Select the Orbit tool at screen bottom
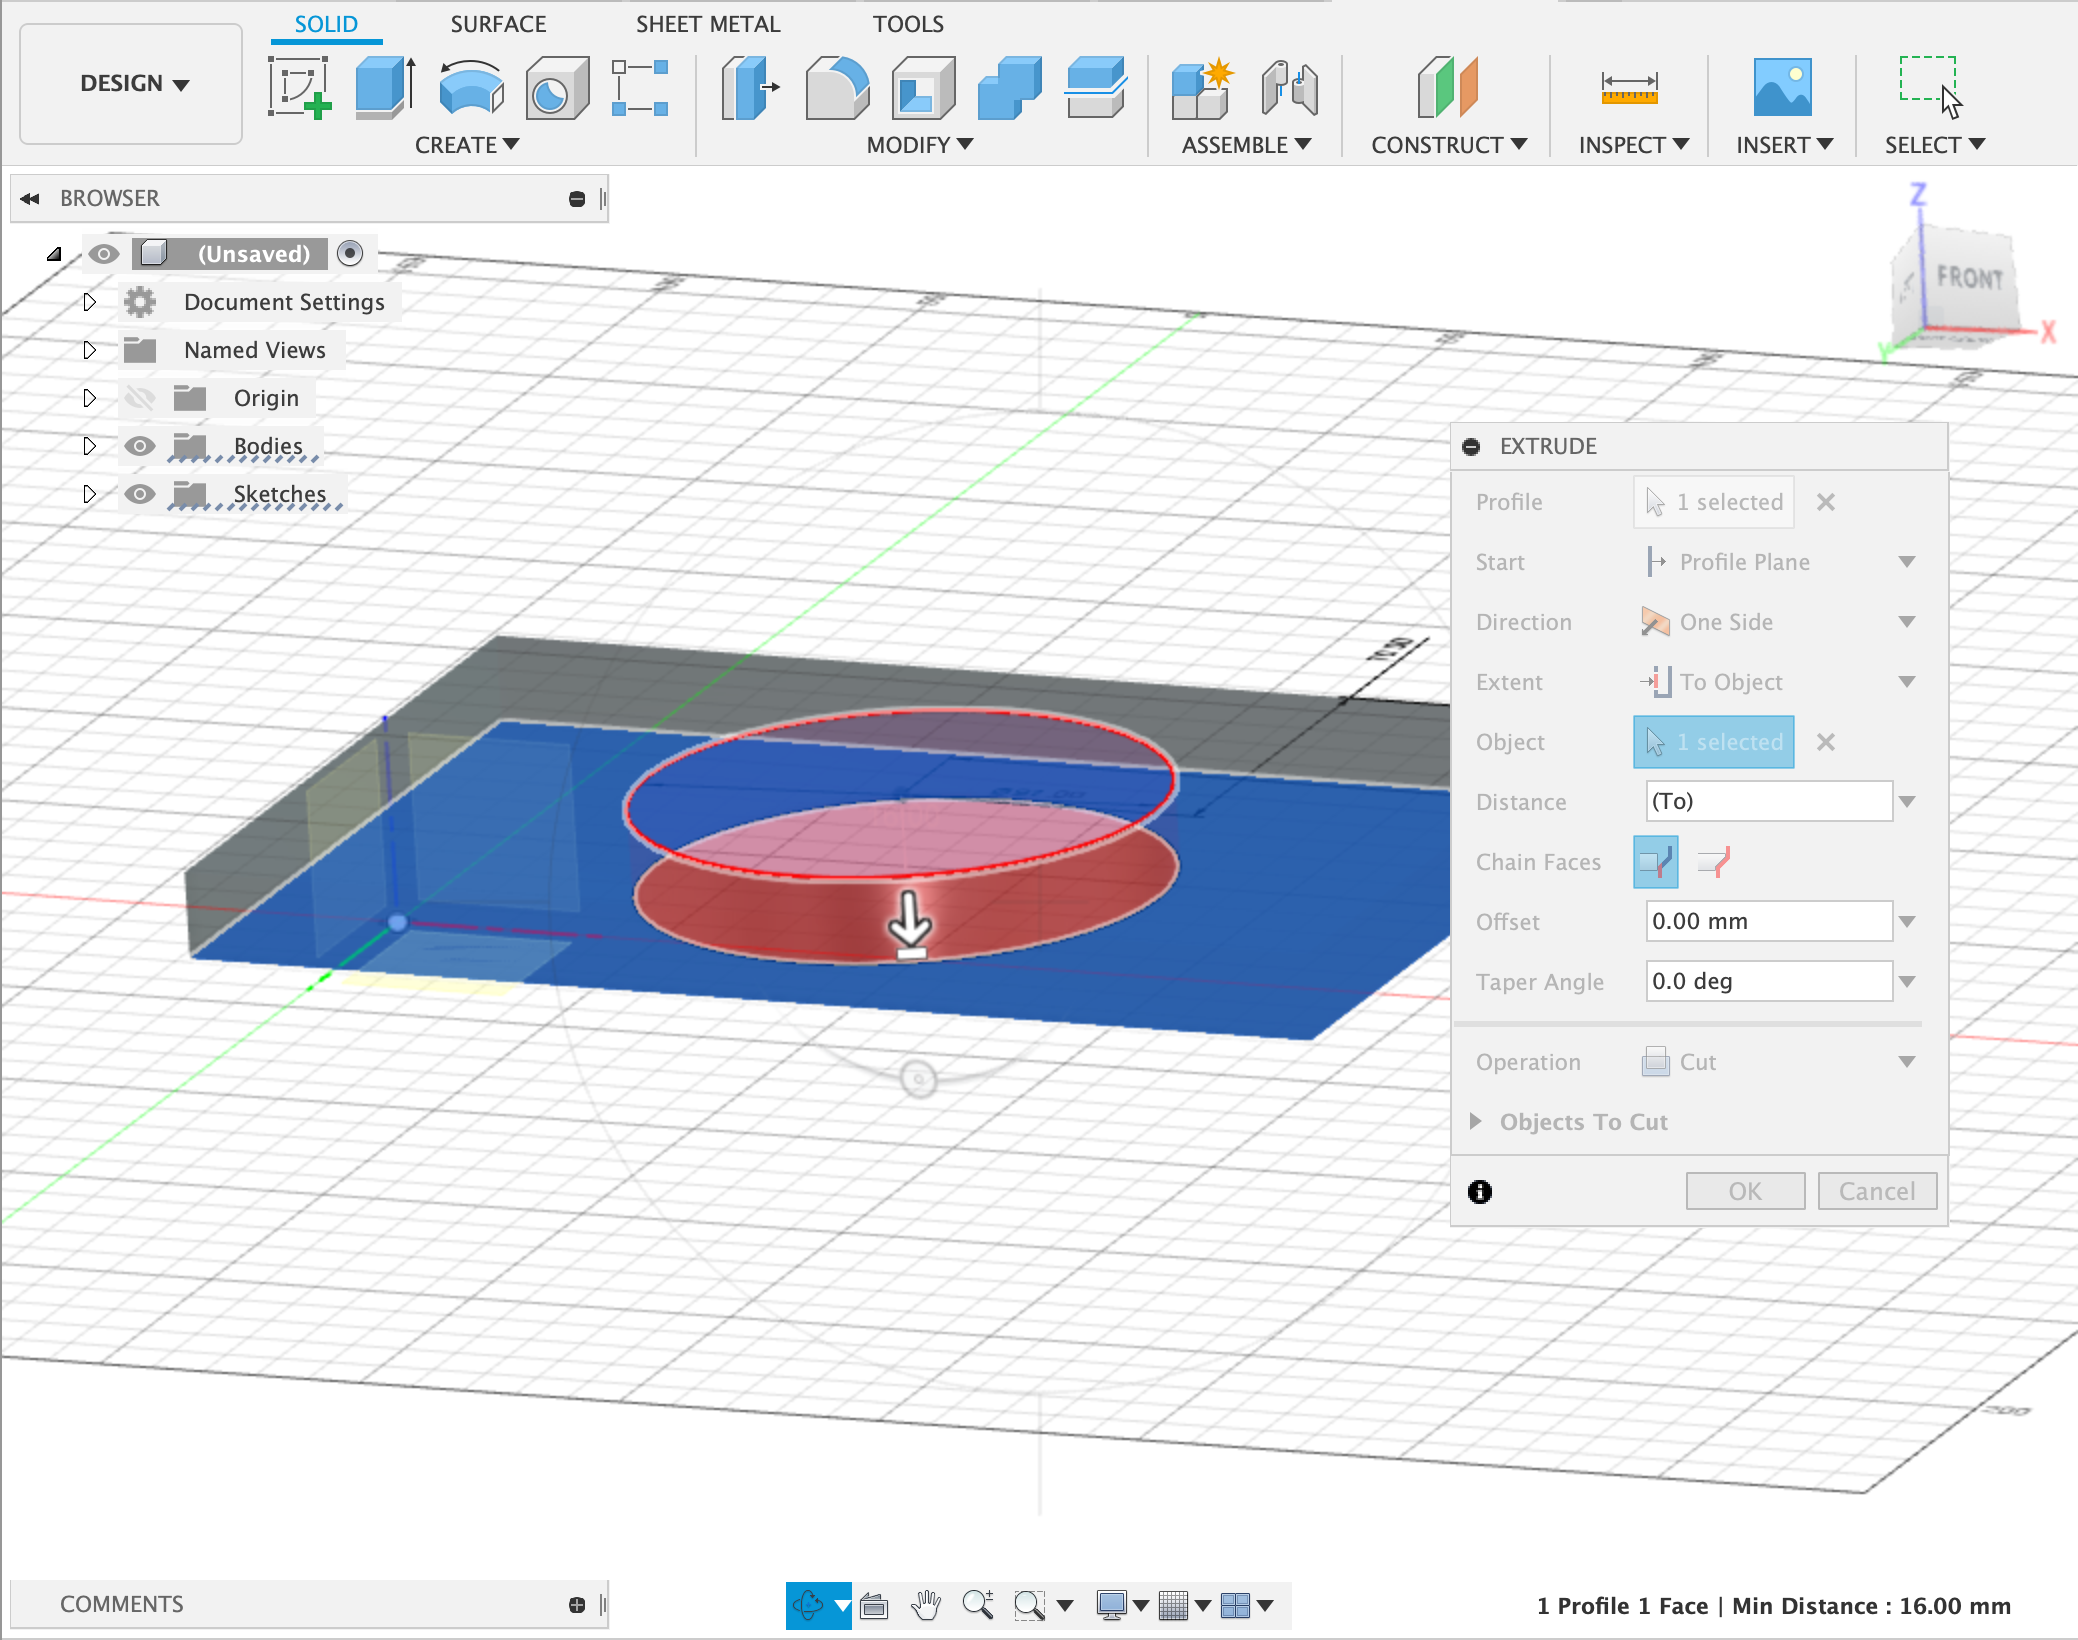This screenshot has height=1640, width=2078. pos(810,1605)
